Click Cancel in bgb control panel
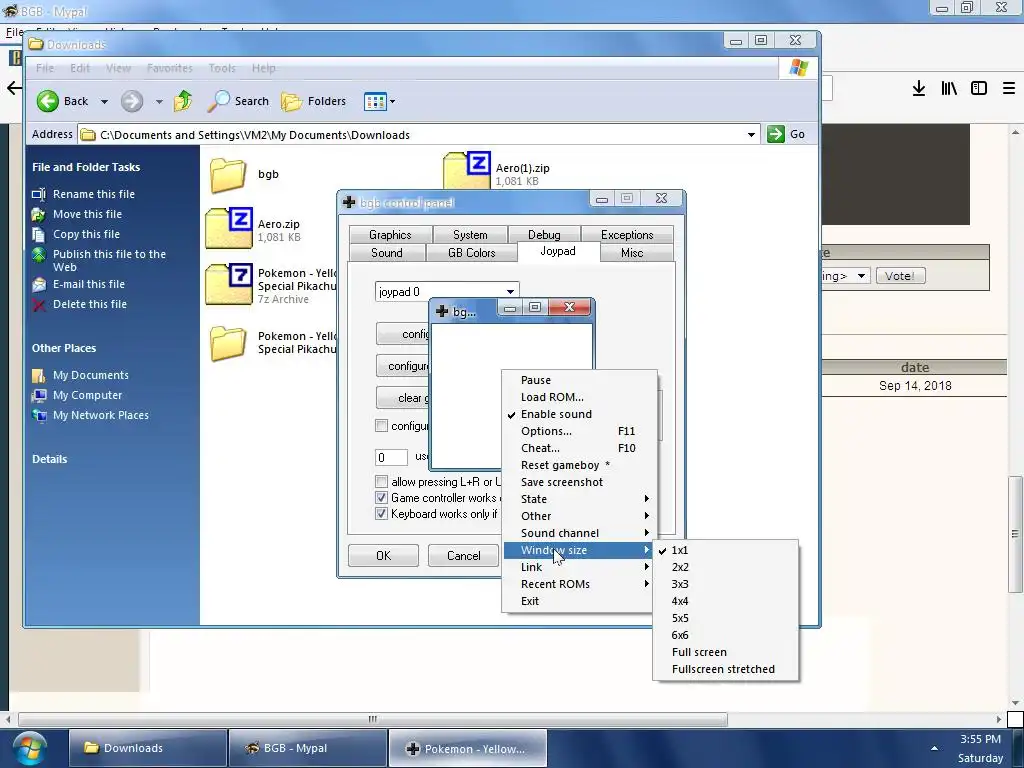 464,556
